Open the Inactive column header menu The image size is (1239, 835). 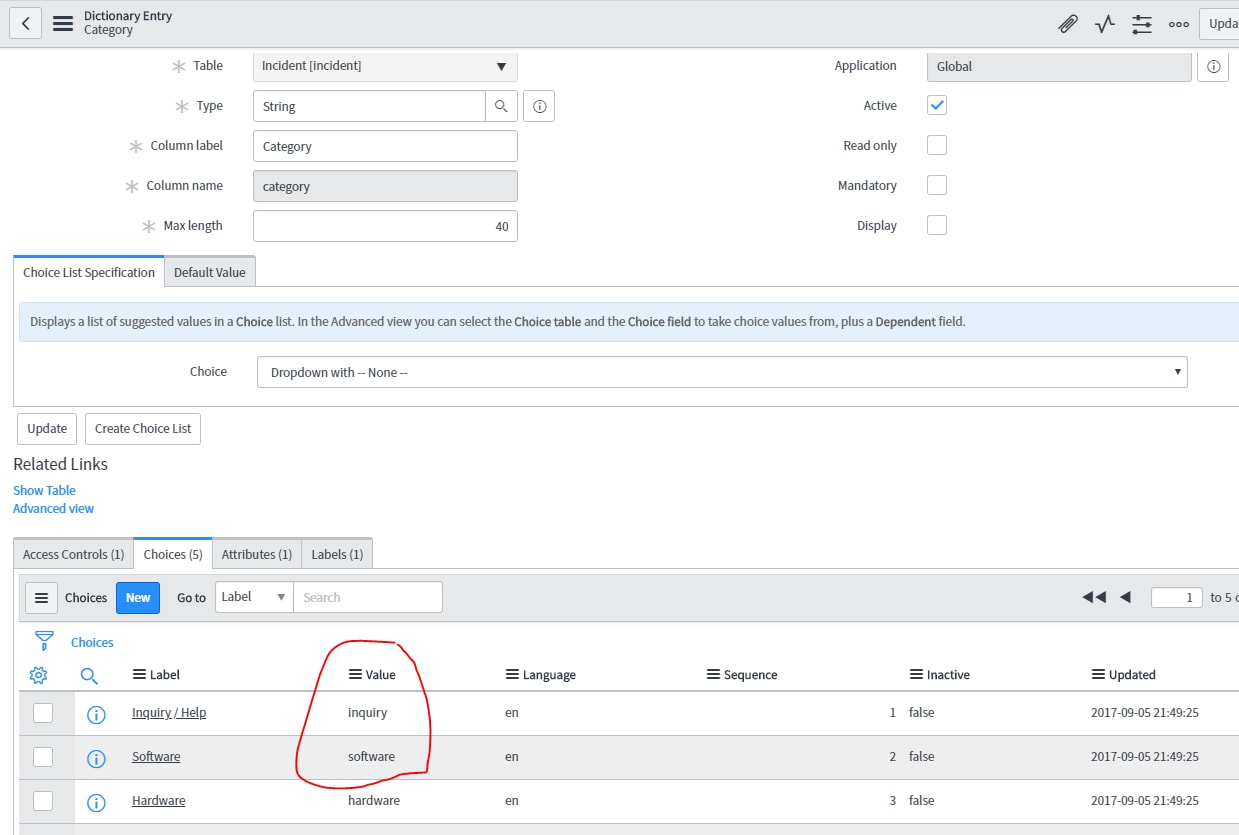click(916, 675)
